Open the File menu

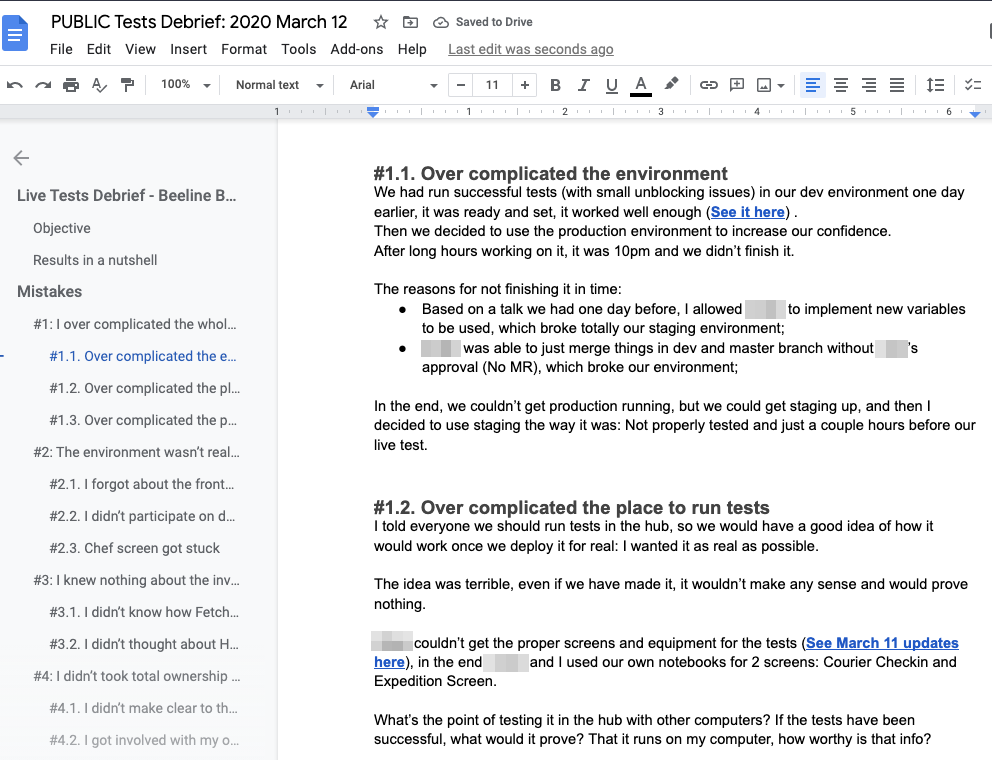61,49
